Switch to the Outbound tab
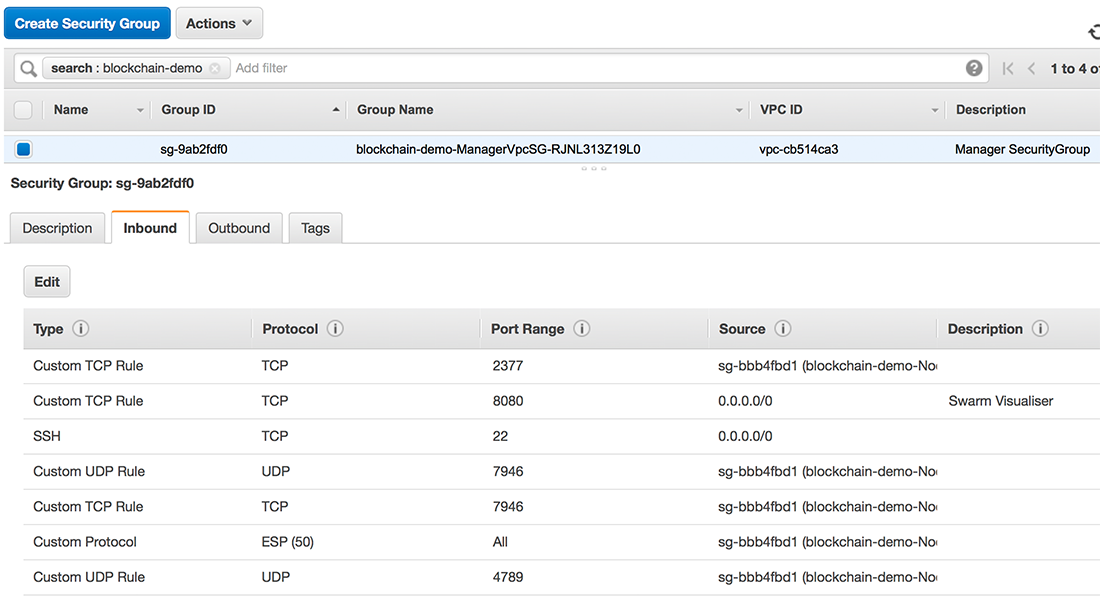 click(239, 228)
